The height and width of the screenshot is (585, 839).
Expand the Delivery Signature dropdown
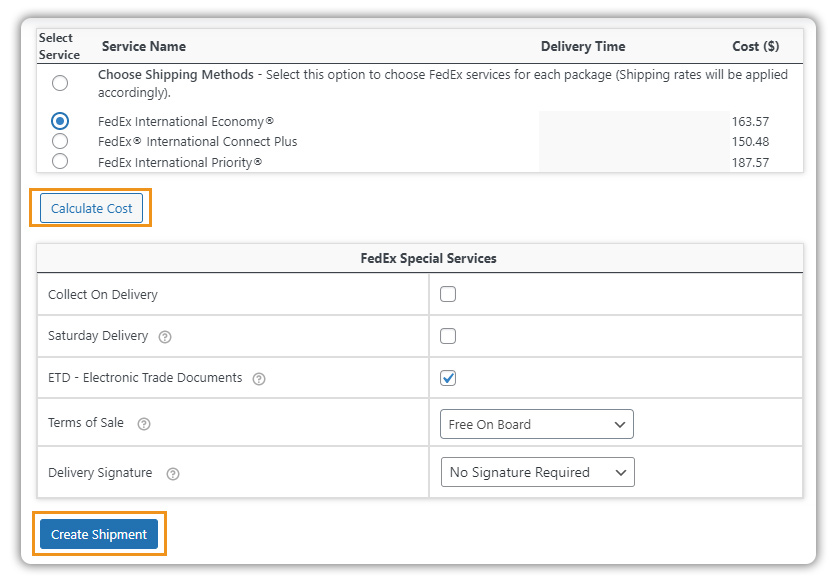[x=538, y=472]
